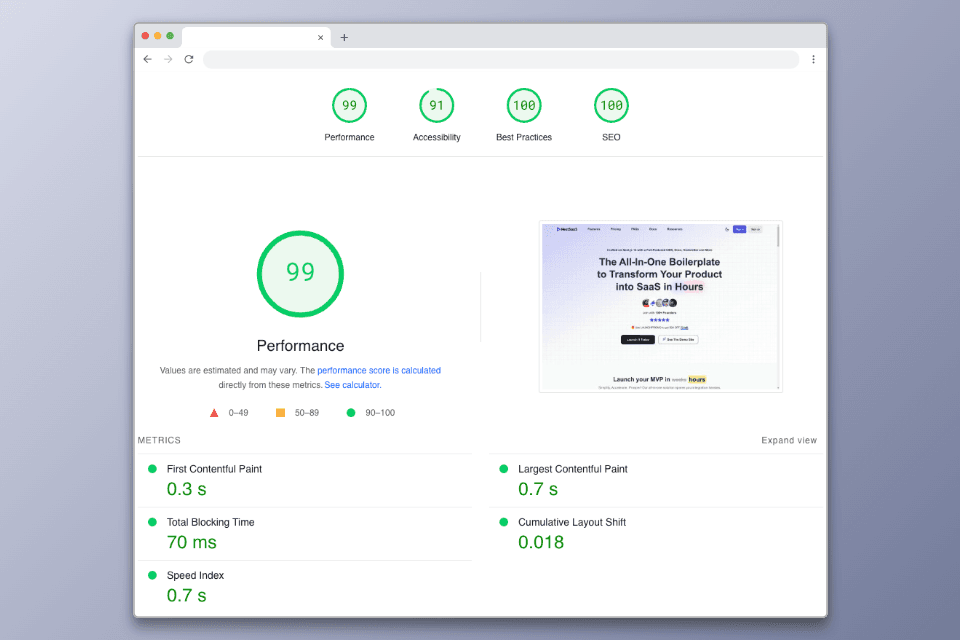Click the browser address bar
Screen dimensions: 960x640
click(x=500, y=59)
